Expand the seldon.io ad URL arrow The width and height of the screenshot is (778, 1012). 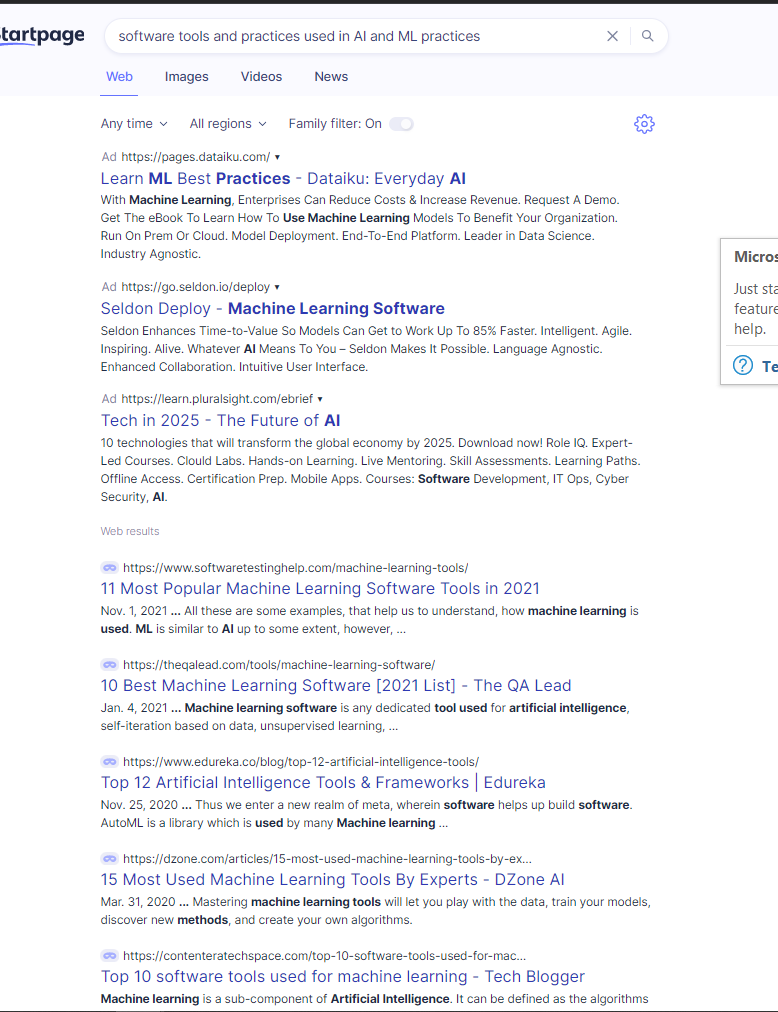coord(277,287)
